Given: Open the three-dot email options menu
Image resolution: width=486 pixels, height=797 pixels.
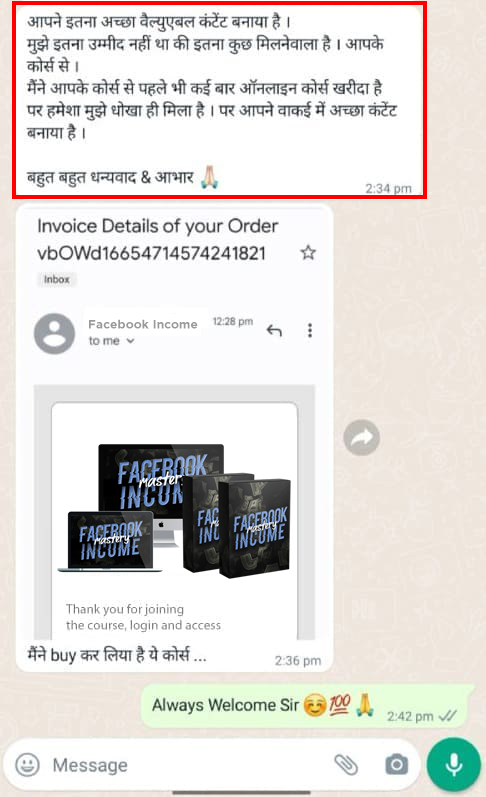Looking at the screenshot, I should [310, 330].
